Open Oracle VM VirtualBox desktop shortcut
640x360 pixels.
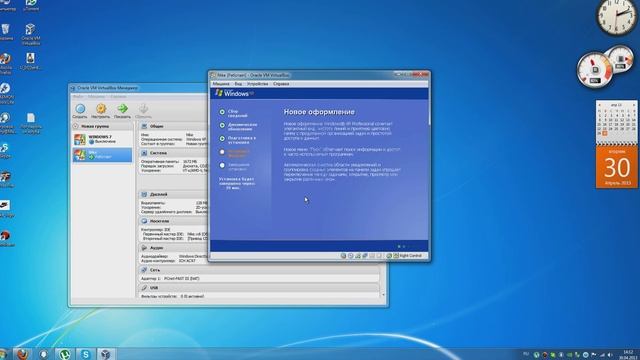point(31,34)
